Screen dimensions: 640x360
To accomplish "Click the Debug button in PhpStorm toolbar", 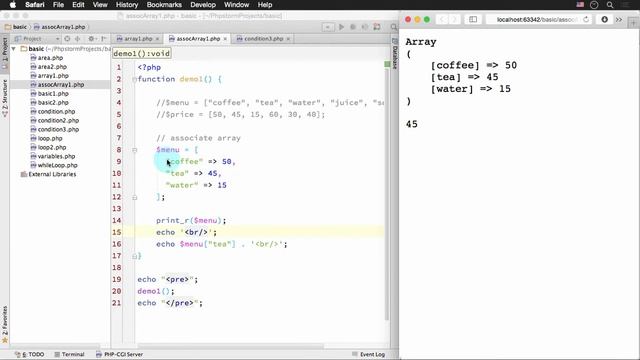I will click(353, 27).
